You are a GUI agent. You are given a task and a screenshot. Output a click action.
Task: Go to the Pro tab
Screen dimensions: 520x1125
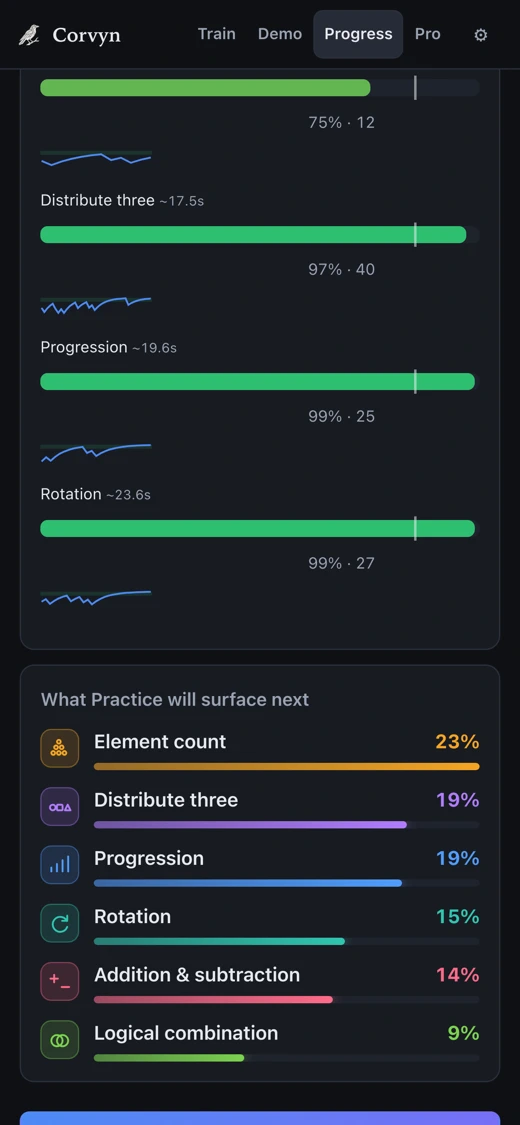[427, 34]
